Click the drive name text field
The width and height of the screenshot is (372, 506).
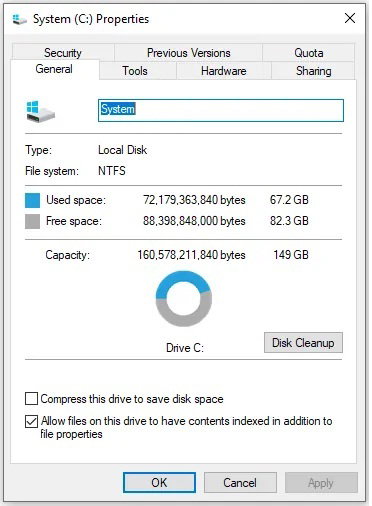[221, 110]
